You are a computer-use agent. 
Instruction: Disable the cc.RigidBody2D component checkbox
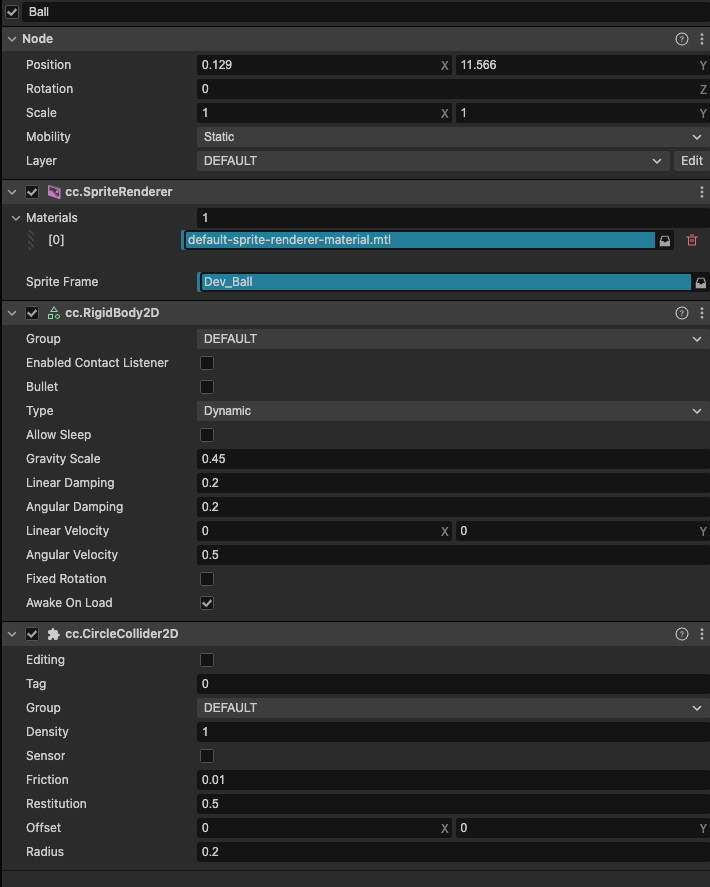(x=32, y=313)
